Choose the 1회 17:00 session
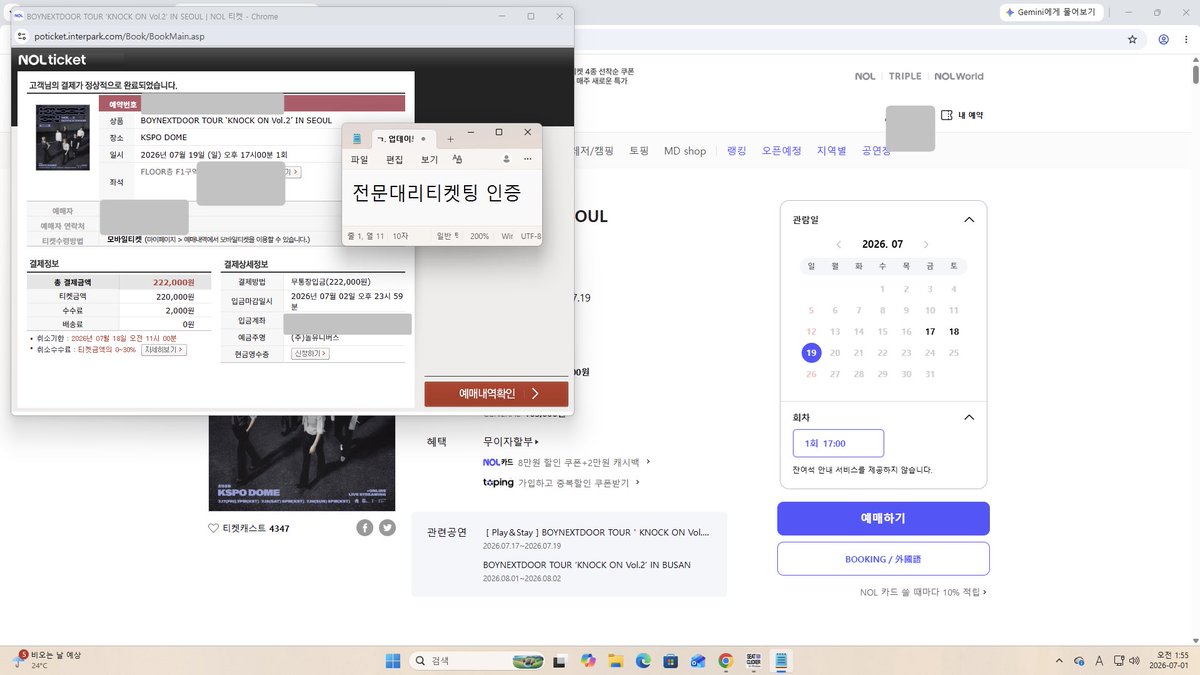 (838, 443)
